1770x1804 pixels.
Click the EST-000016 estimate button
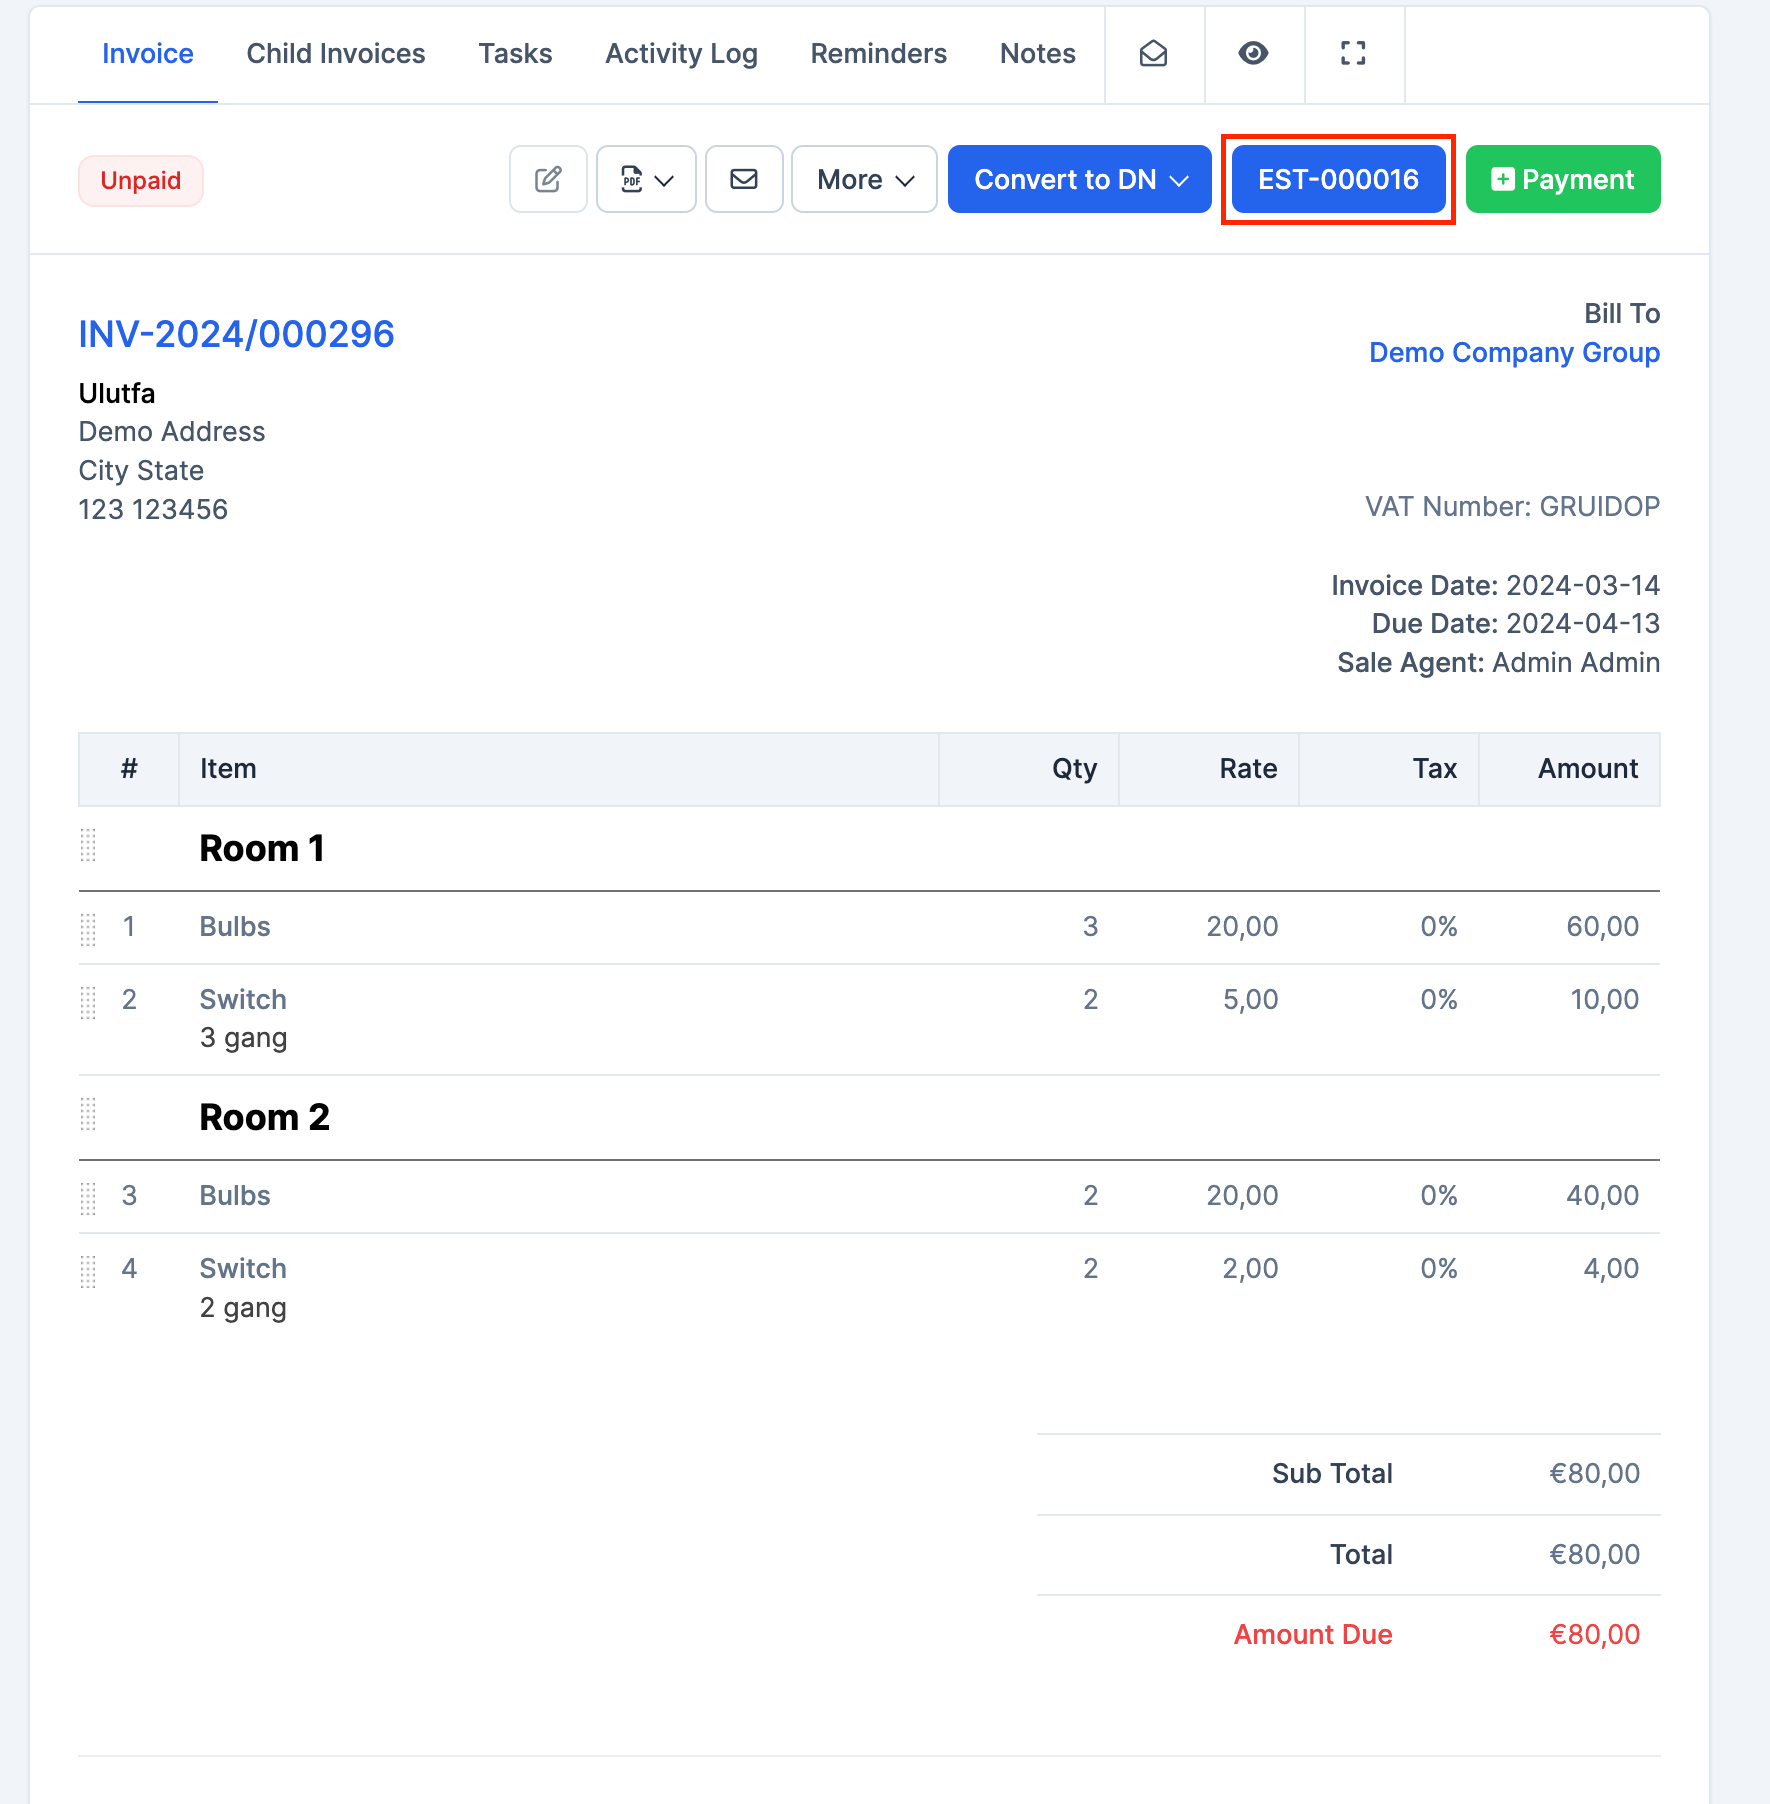(1338, 180)
